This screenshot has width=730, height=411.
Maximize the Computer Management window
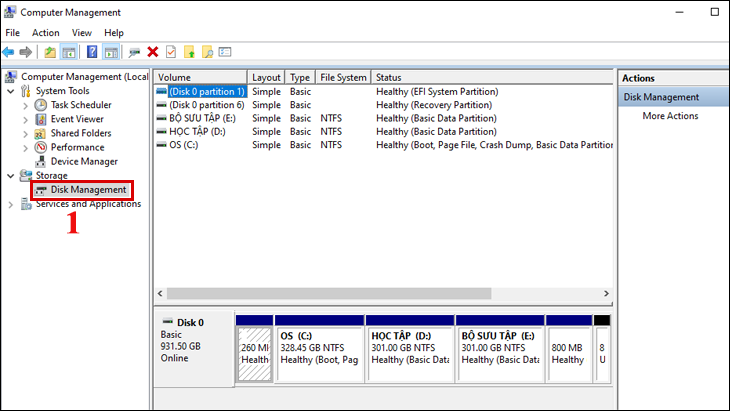(x=715, y=12)
